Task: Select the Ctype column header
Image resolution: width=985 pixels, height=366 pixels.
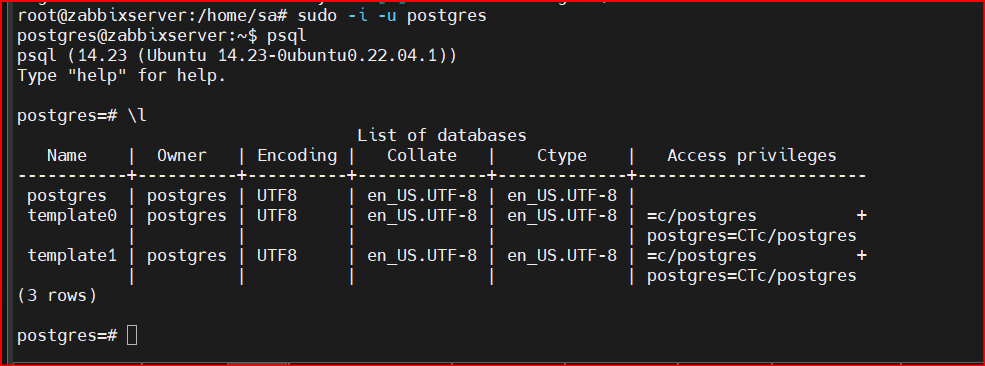Action: coord(562,156)
